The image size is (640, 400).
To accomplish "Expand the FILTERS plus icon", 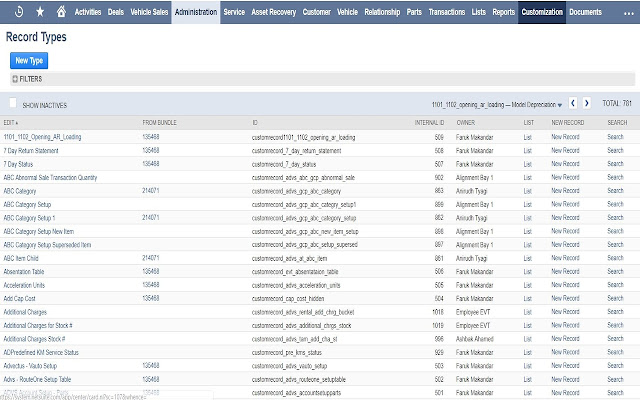I will [x=15, y=79].
